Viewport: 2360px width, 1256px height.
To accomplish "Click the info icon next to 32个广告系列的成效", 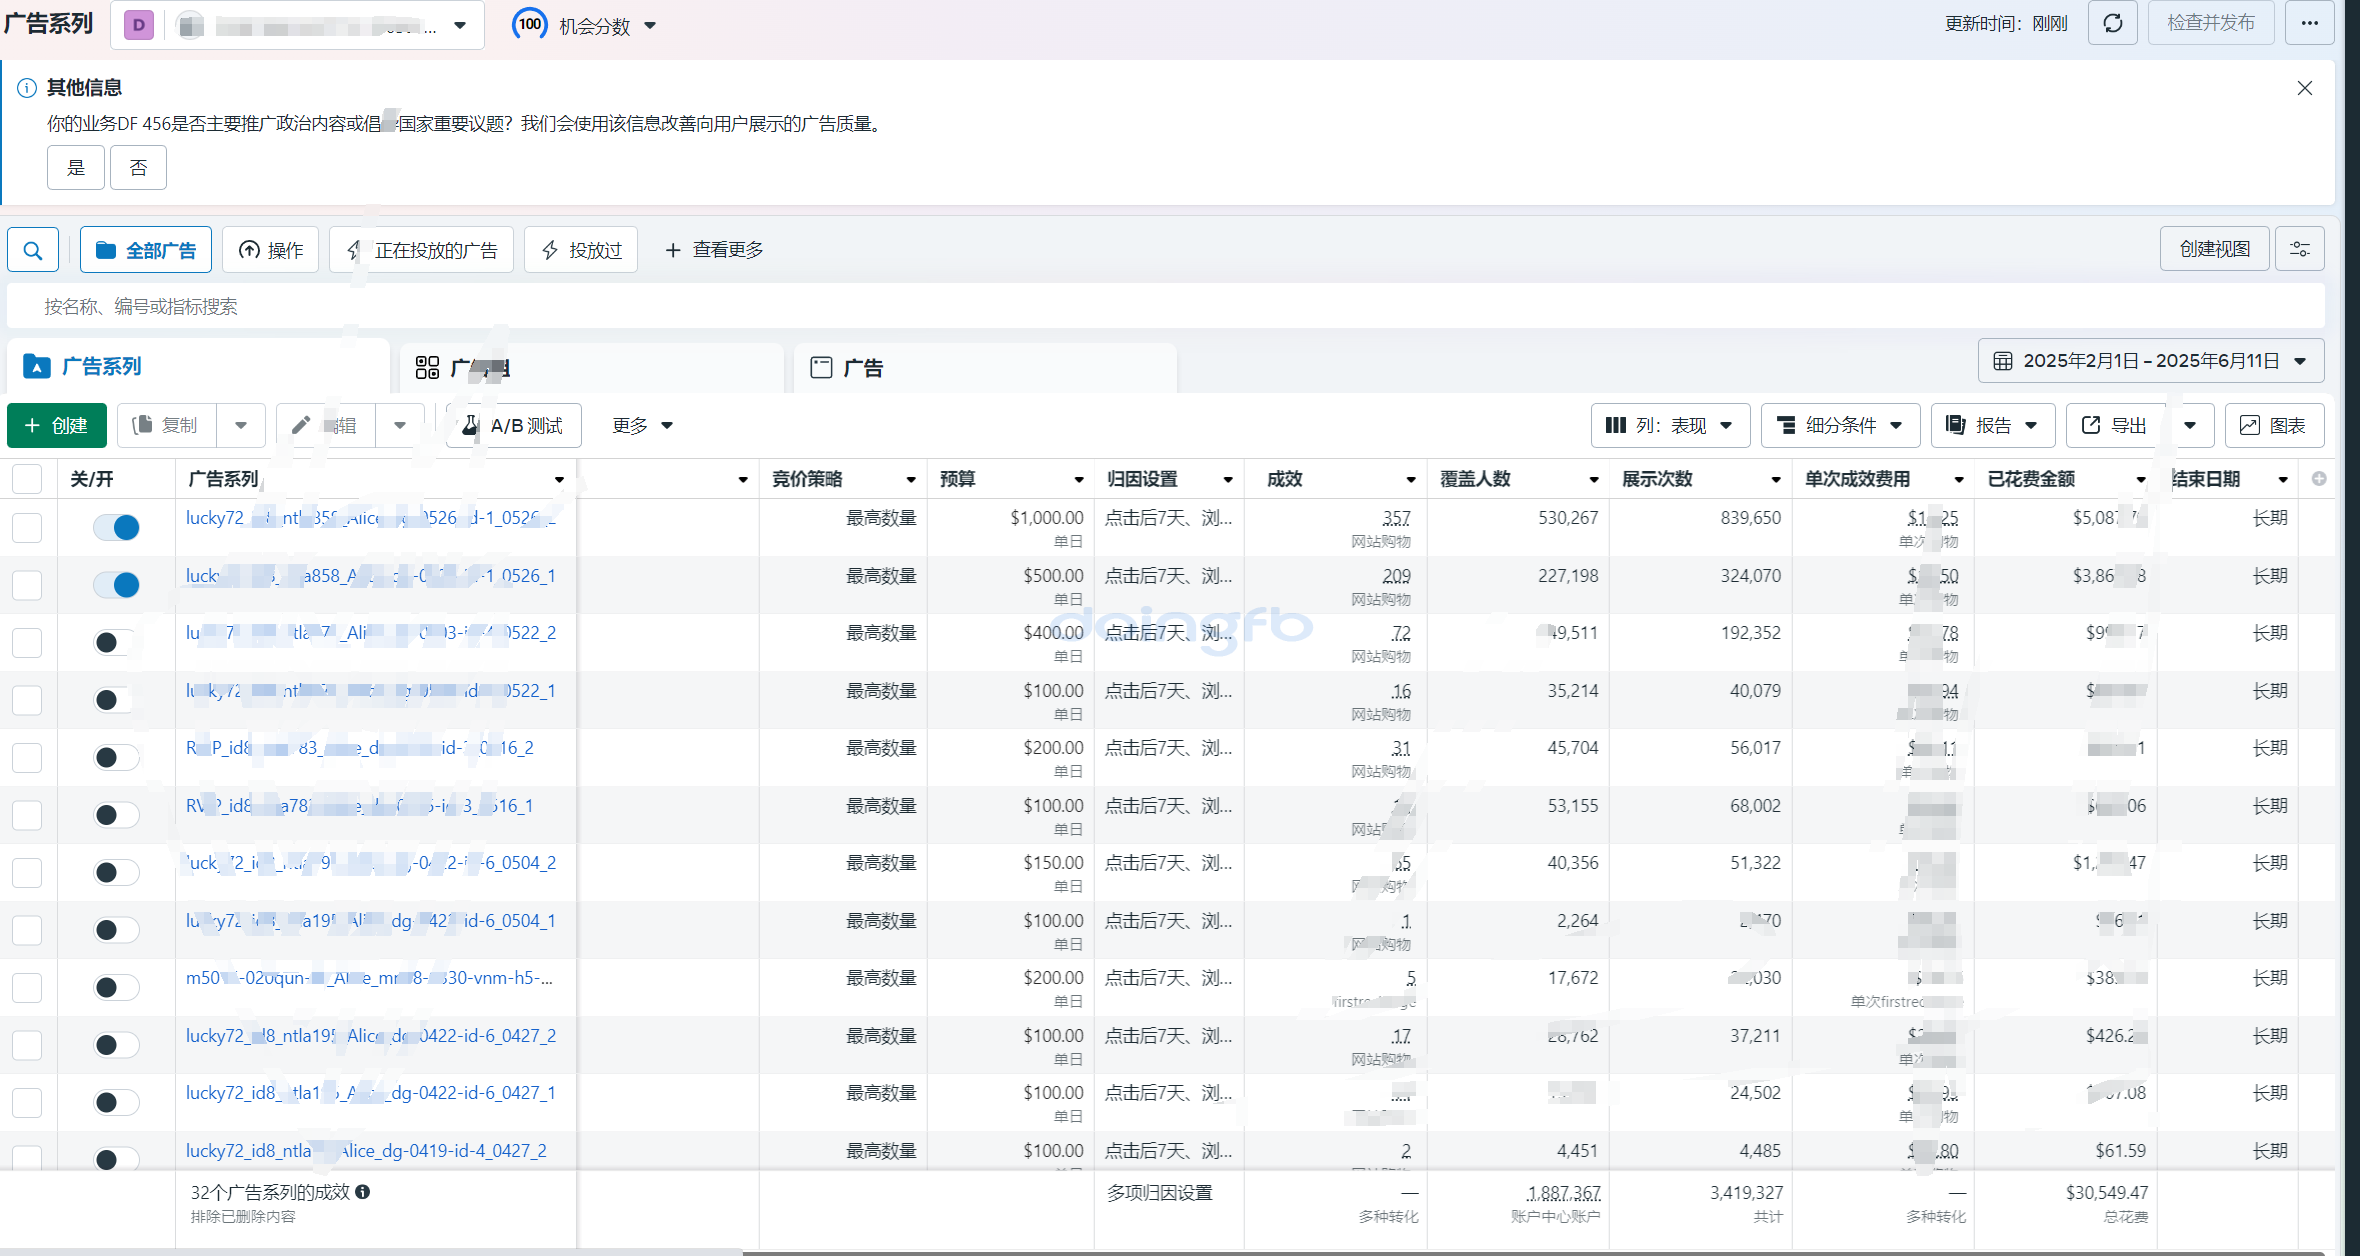I will tap(363, 1192).
